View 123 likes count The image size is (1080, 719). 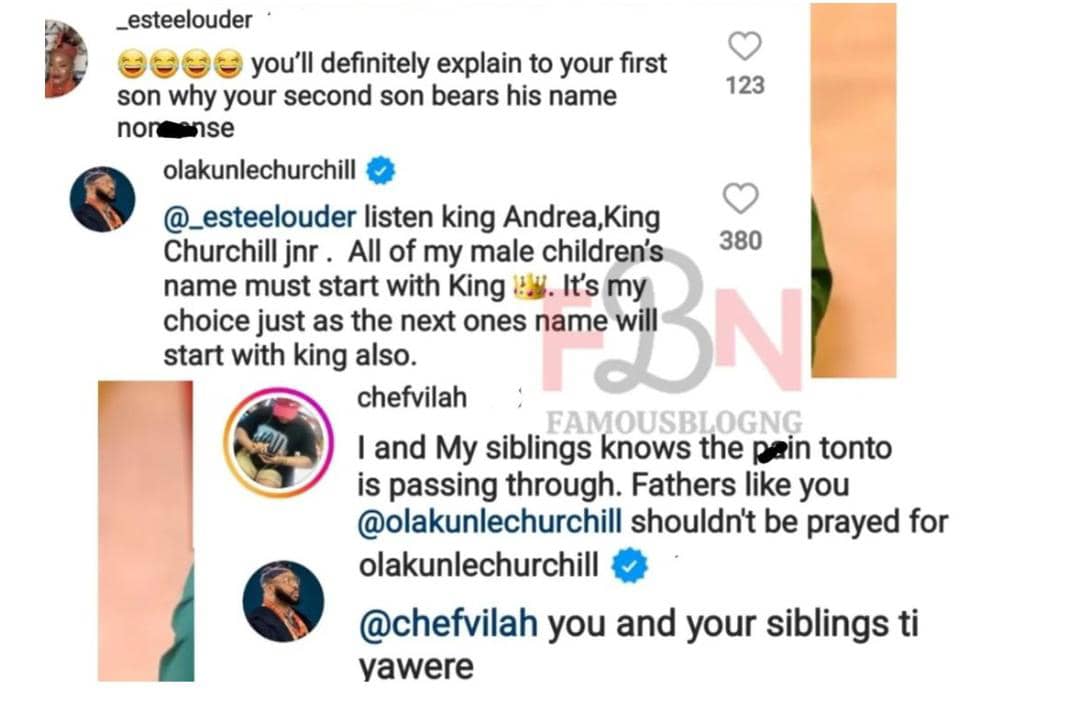point(745,85)
